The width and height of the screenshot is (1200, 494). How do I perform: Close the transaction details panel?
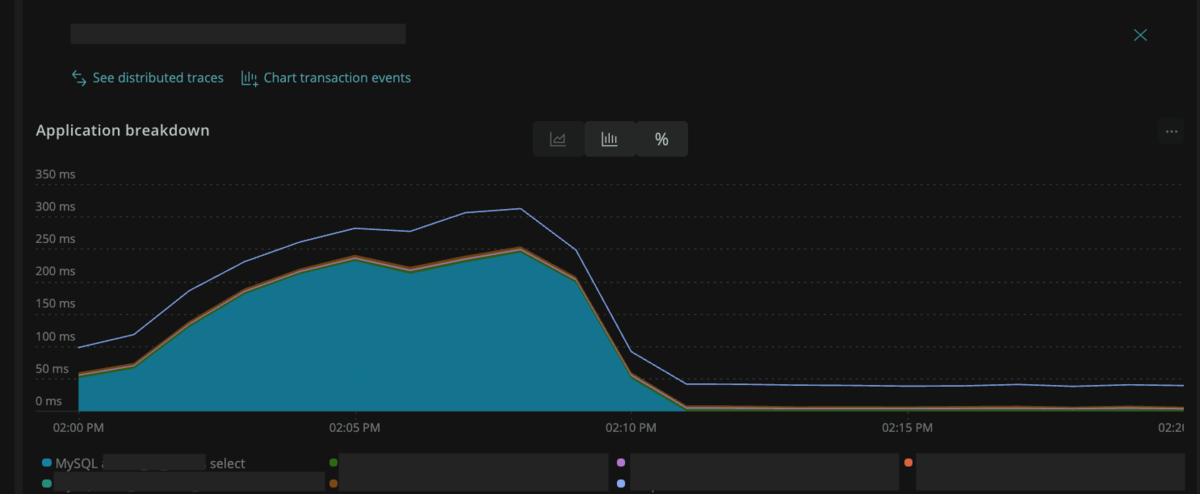coord(1140,35)
